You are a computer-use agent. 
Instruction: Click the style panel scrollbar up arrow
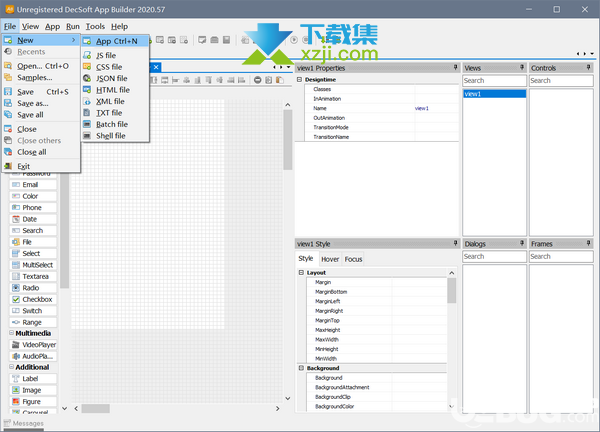452,273
